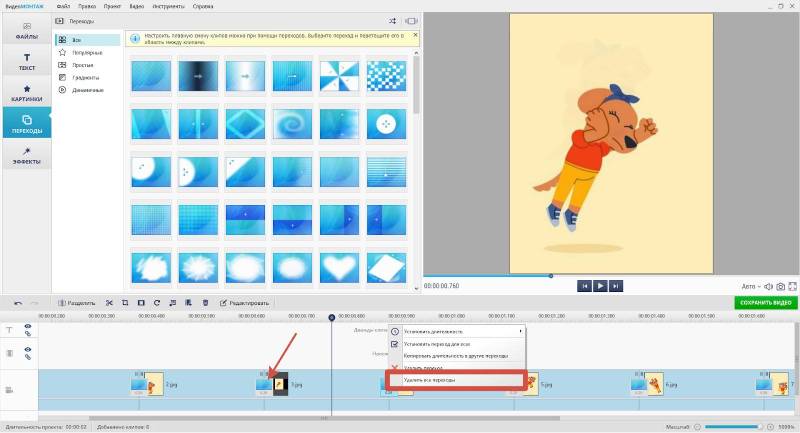Click the volume speaker icon under preview
Image resolution: width=800 pixels, height=433 pixels.
(768, 287)
